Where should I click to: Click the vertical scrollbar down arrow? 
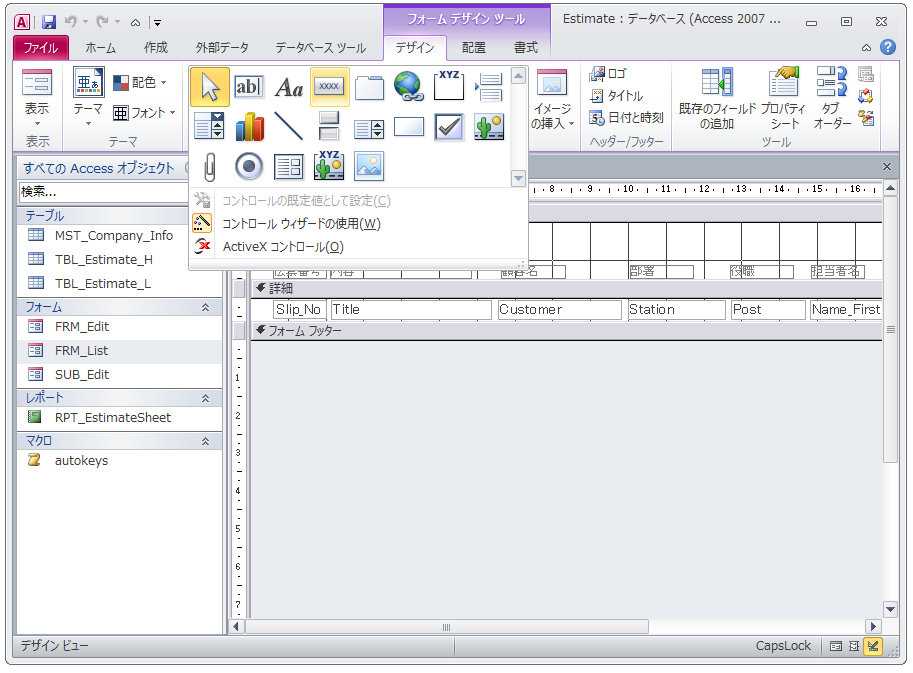890,610
